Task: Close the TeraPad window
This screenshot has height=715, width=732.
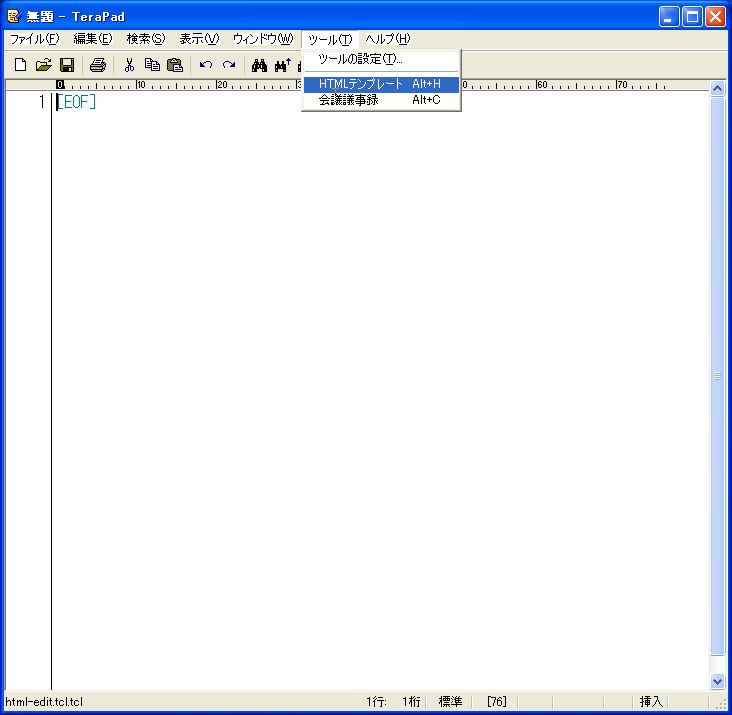Action: click(x=715, y=17)
